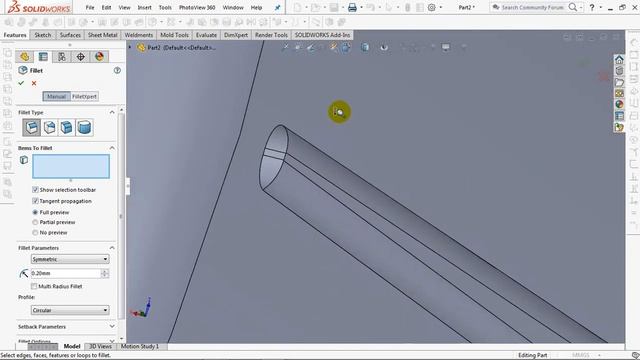Open the FeatureManager design tree tab

point(24,57)
